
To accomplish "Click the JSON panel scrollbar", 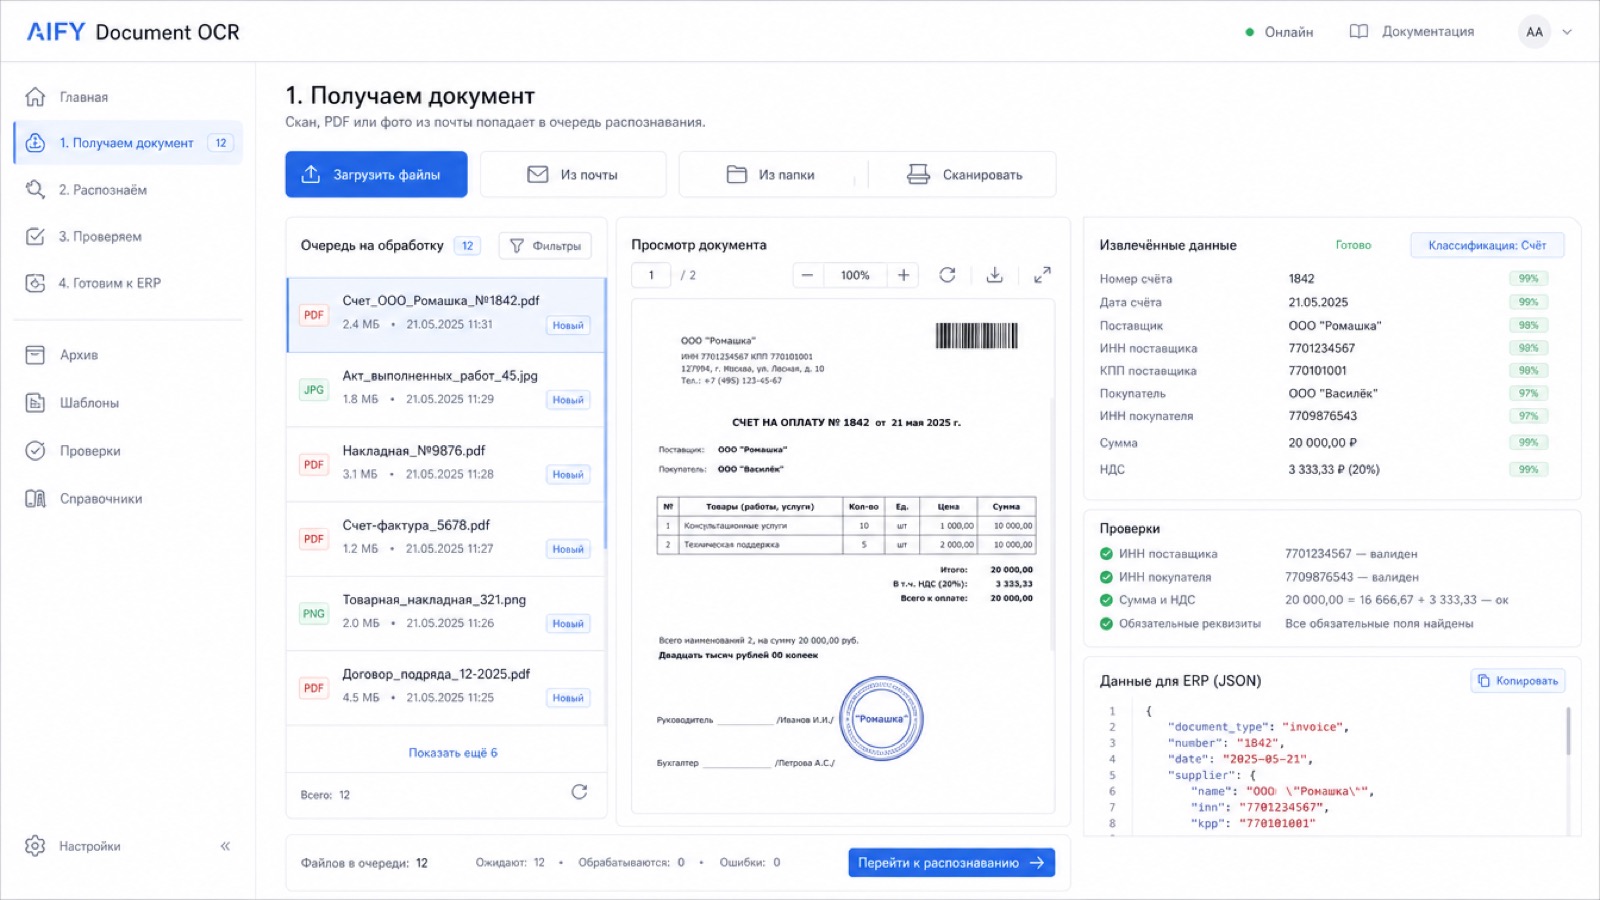I will (1568, 731).
